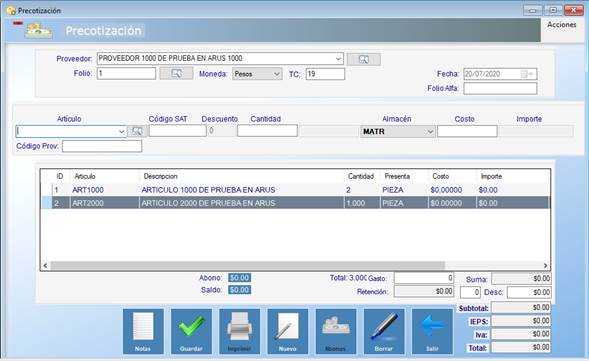Open the Abonos payments button
The image size is (589, 361).
click(335, 331)
